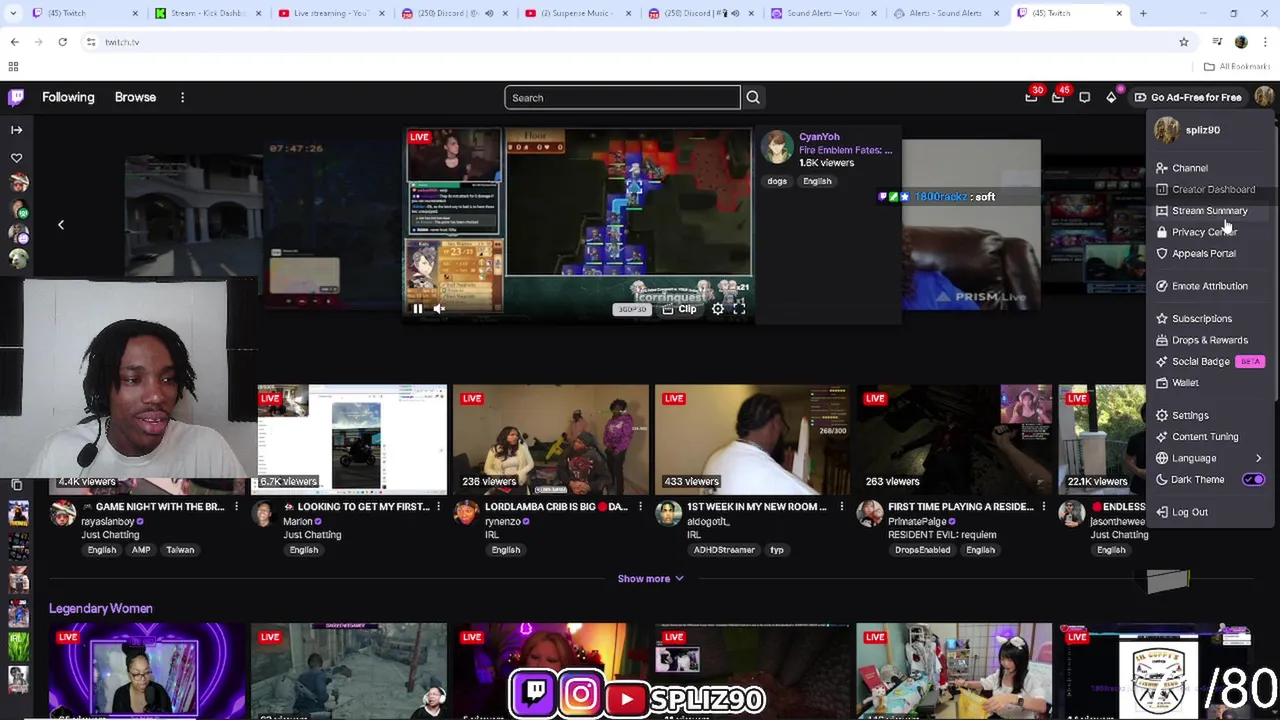Screen dimensions: 1280x720
Task: Open Drops & Rewards menu item
Action: 1210,340
